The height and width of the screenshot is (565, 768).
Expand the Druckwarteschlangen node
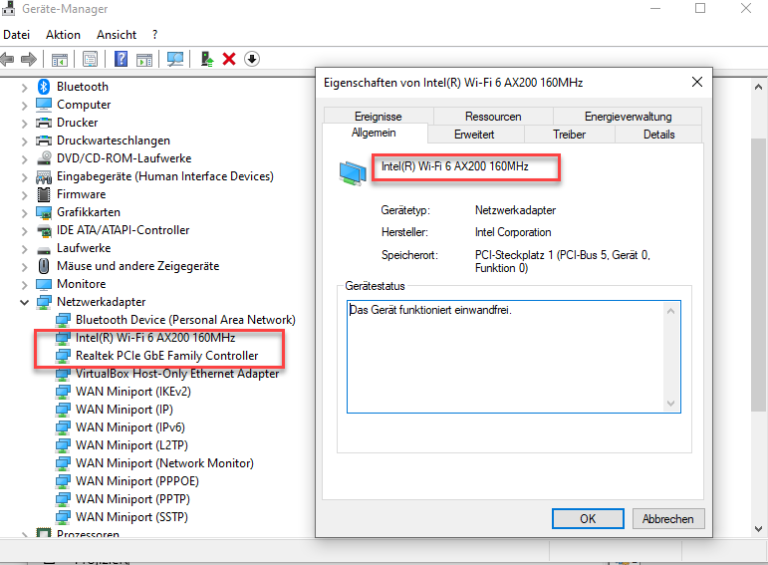[24, 141]
